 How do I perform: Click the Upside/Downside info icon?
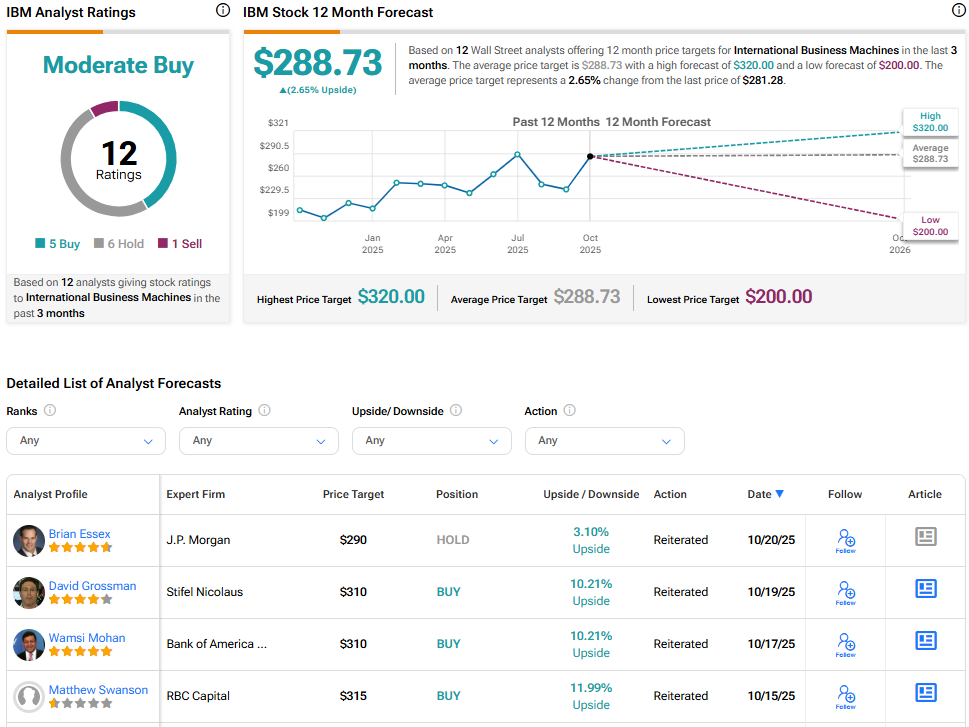456,410
